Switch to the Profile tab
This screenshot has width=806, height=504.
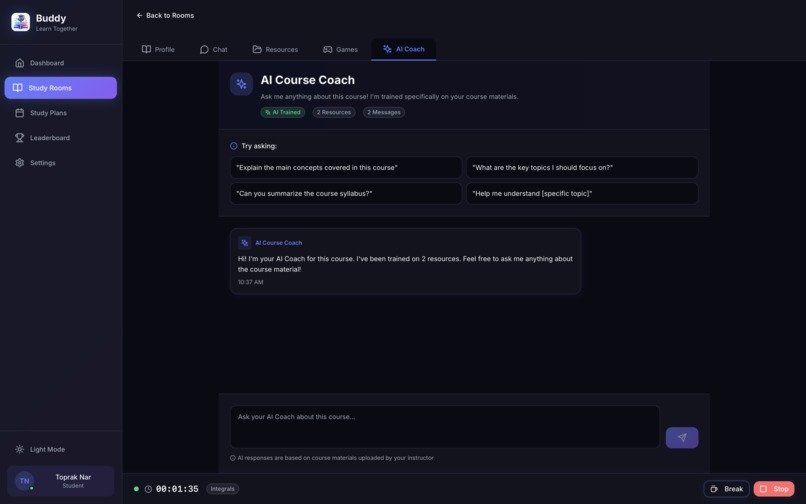pyautogui.click(x=158, y=49)
